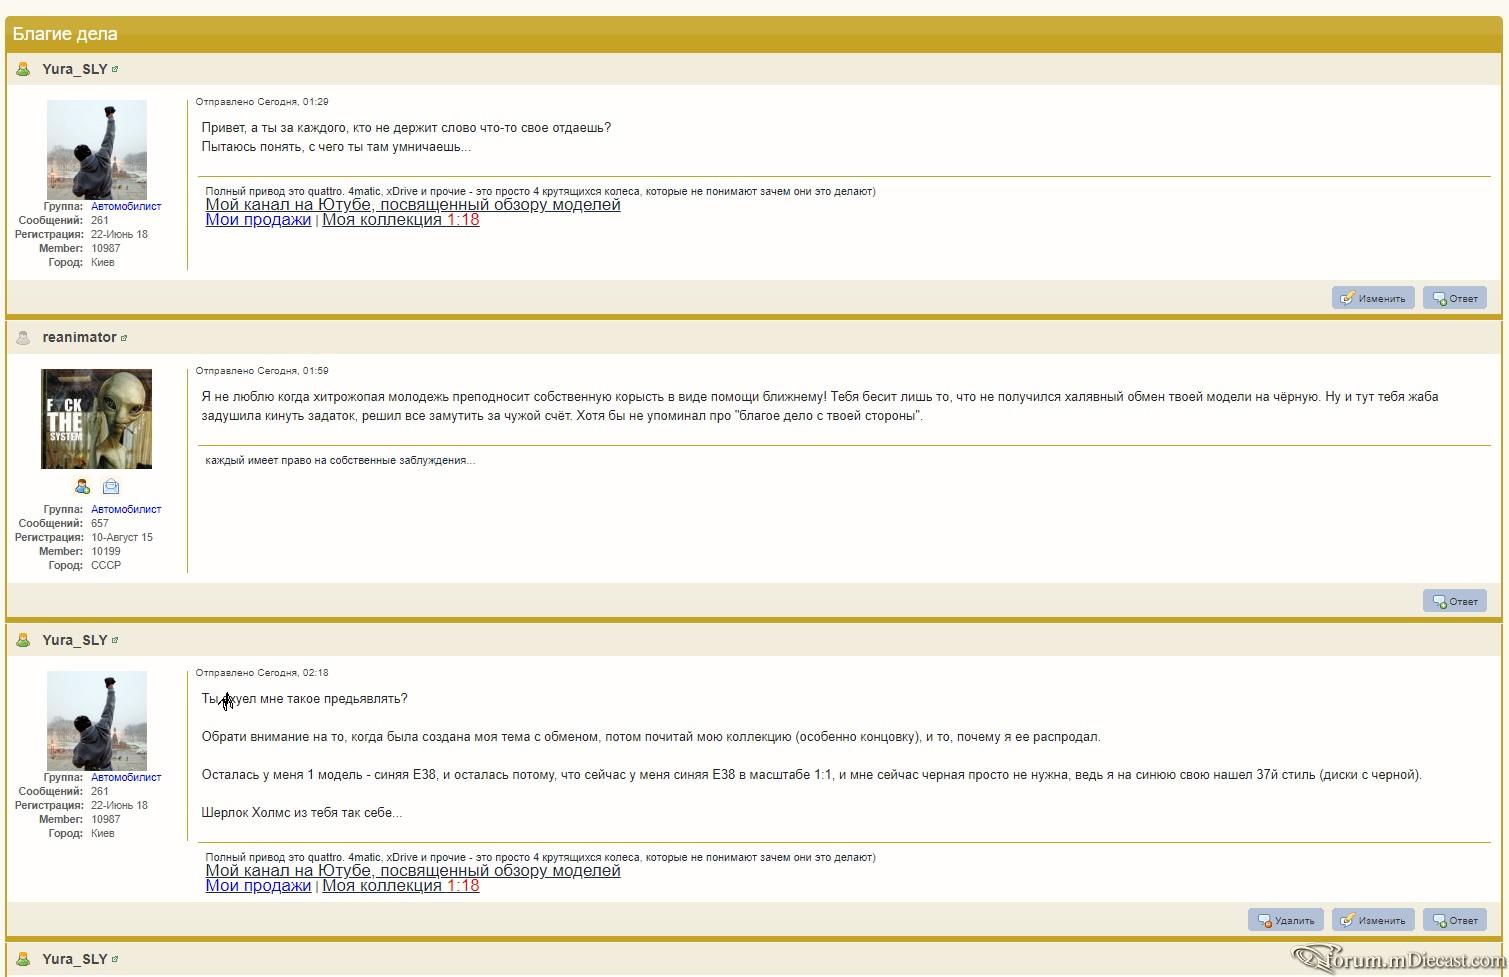Click 'Отправлено Сегодня, 01:29' timestamp text

(x=262, y=102)
